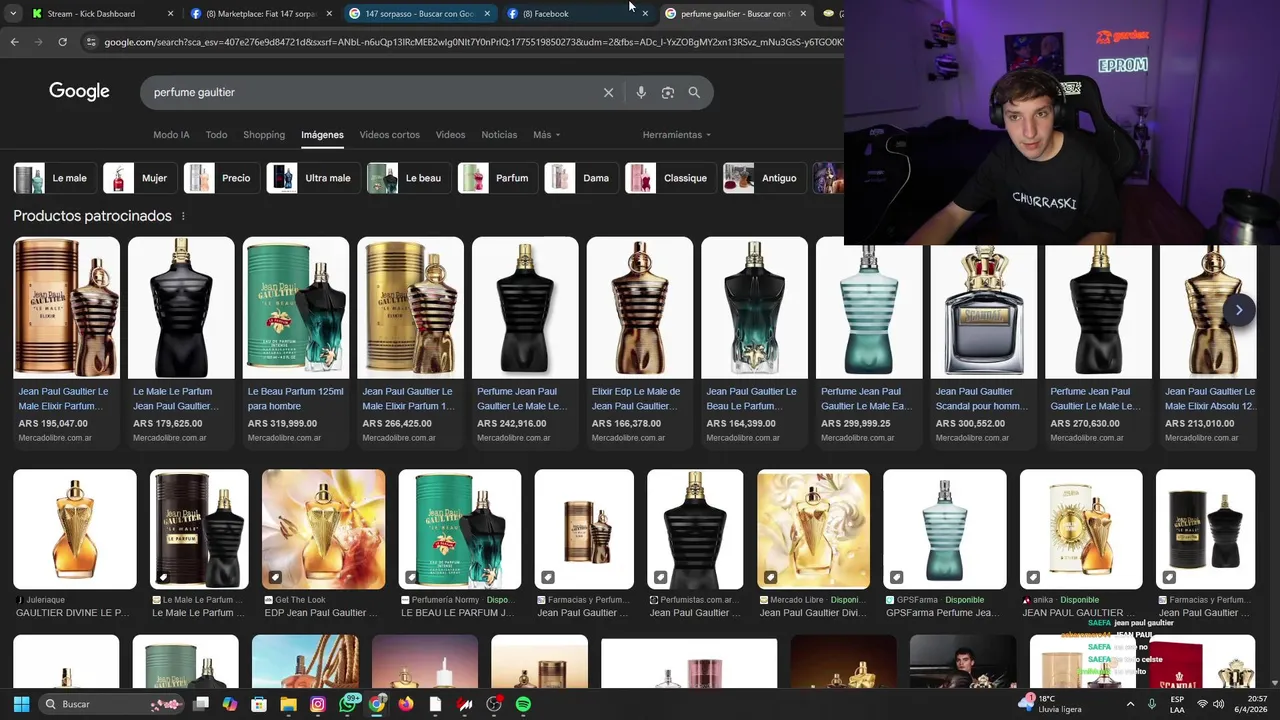
Task: Click the taskbar microphone status icon
Action: point(1152,704)
